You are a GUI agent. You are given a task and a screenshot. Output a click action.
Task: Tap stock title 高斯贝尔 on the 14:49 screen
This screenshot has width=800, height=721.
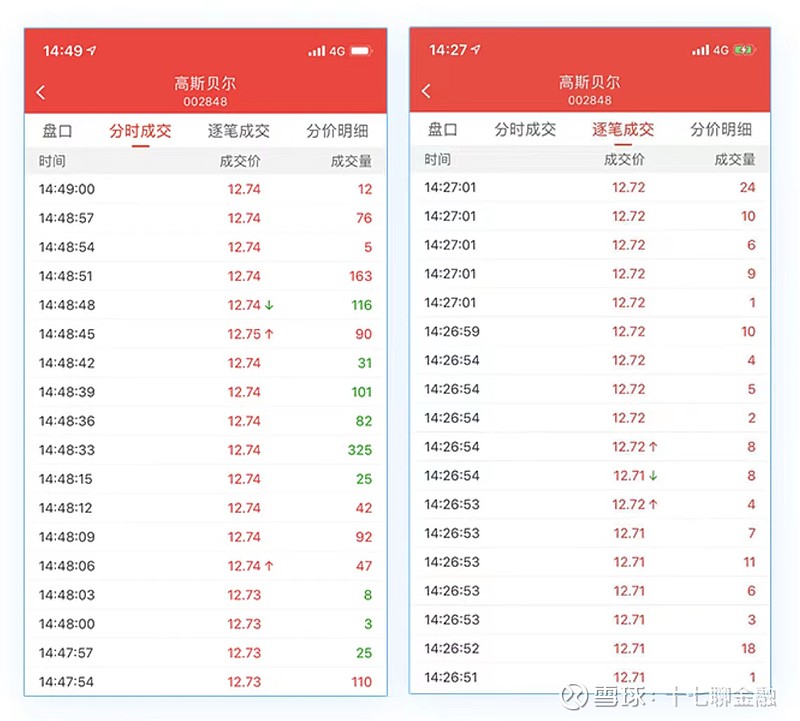coord(205,84)
